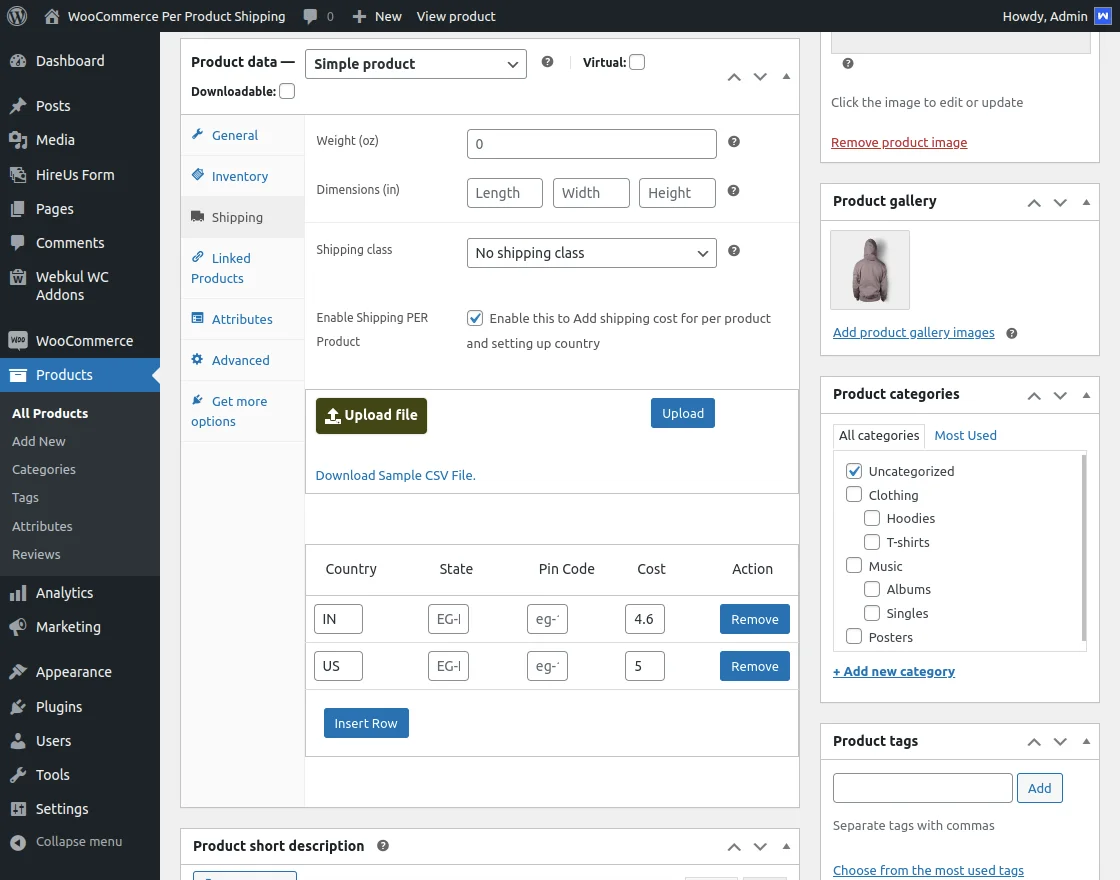
Task: Check the Clothing category checkbox
Action: (x=854, y=494)
